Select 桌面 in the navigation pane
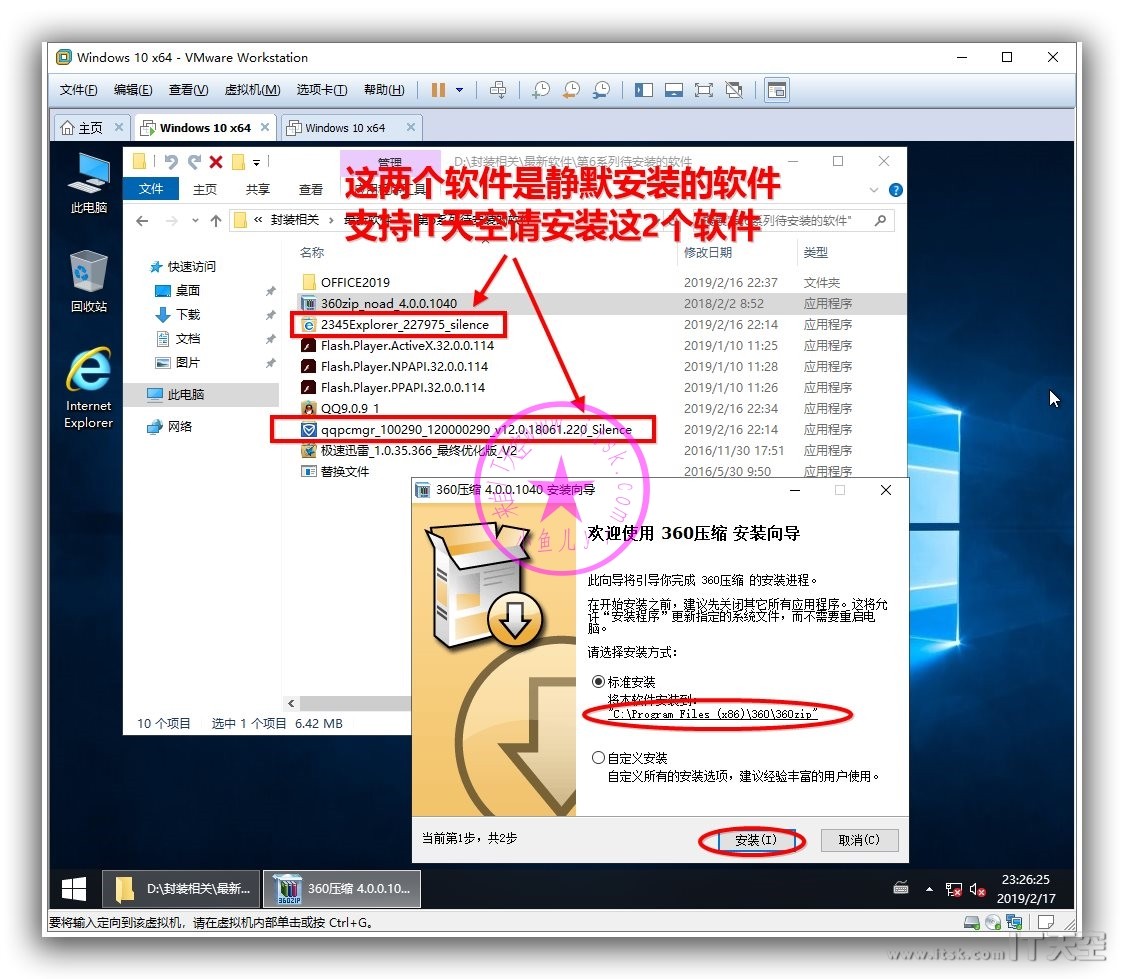The width and height of the screenshot is (1124, 979). coord(187,290)
